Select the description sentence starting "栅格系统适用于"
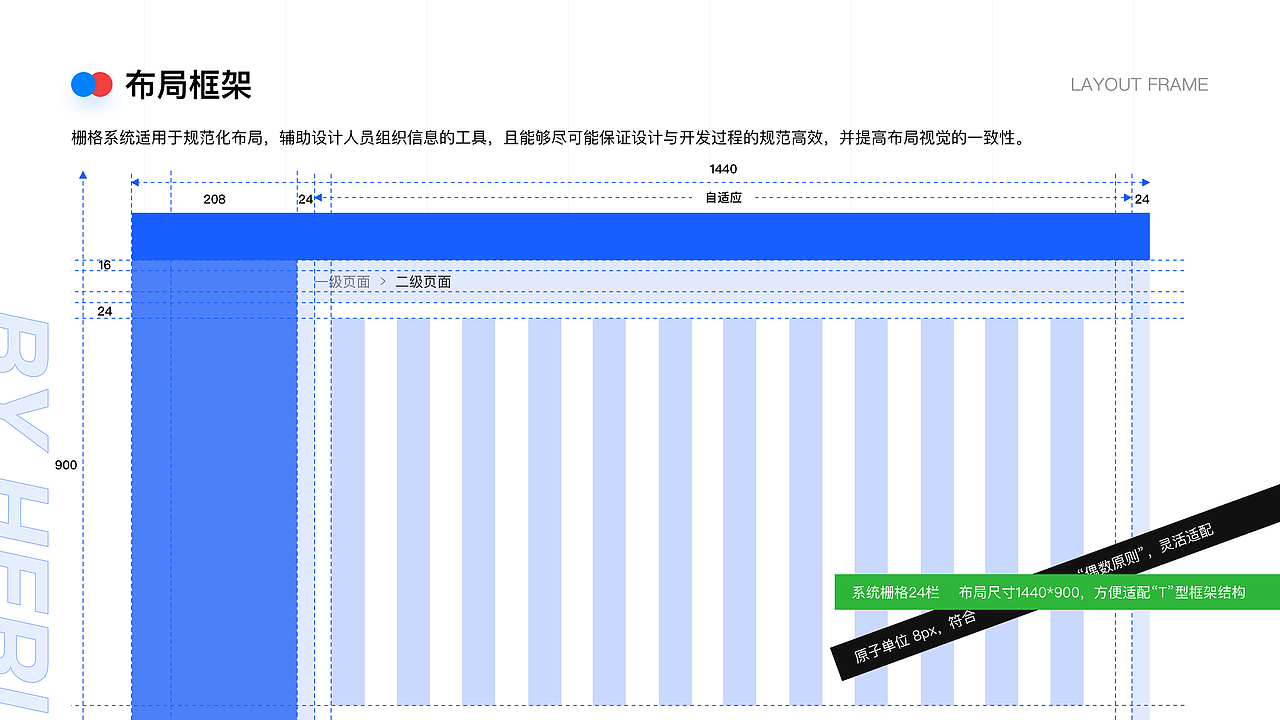 (x=549, y=138)
